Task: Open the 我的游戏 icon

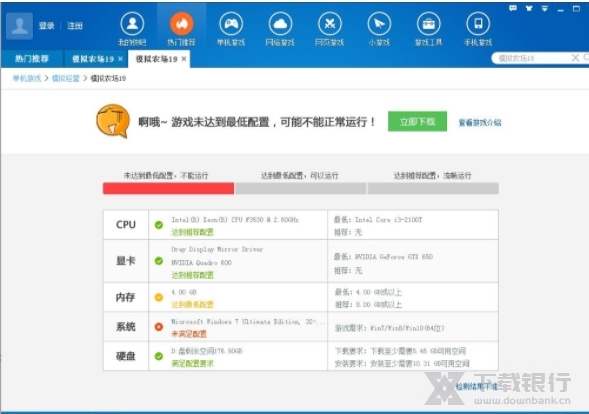Action: coord(132,24)
